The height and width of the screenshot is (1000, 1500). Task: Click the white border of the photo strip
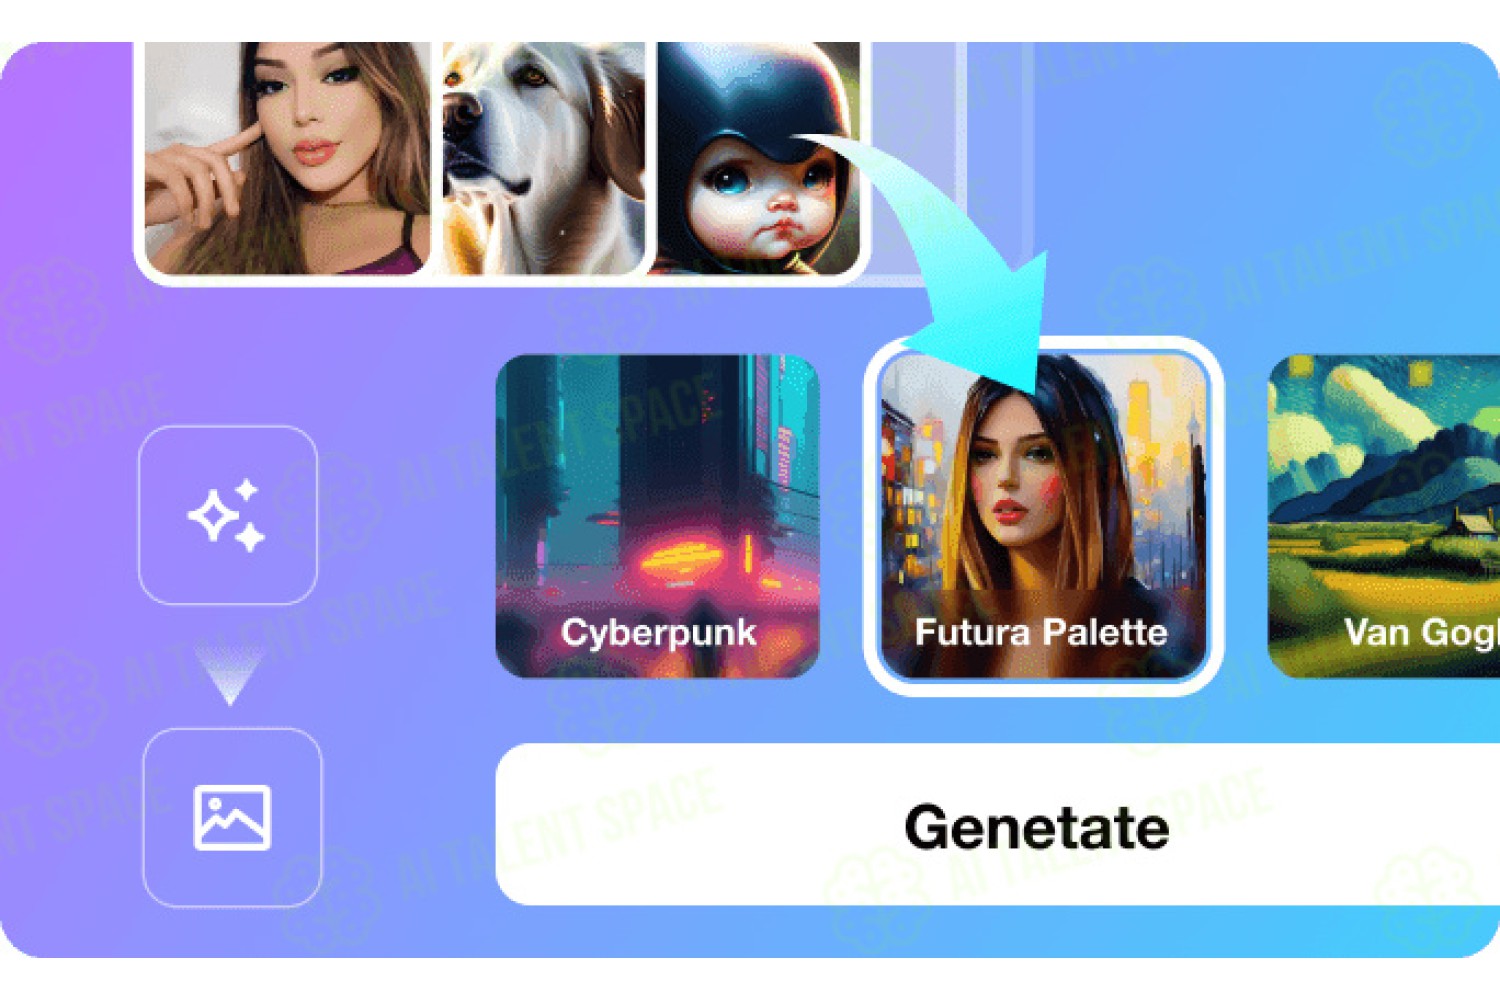500,280
